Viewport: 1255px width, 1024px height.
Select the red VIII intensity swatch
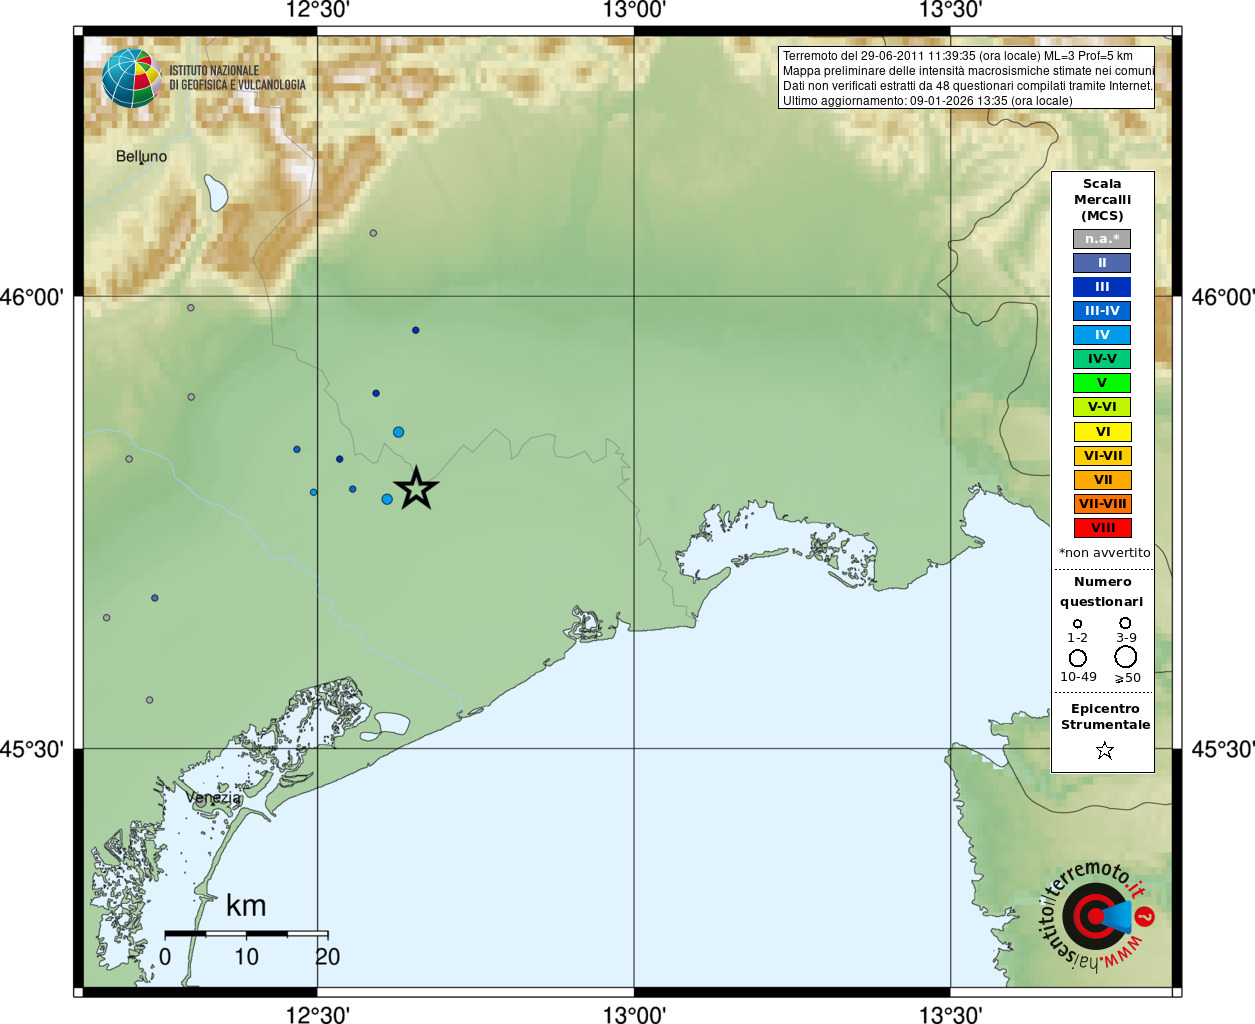coord(1102,528)
